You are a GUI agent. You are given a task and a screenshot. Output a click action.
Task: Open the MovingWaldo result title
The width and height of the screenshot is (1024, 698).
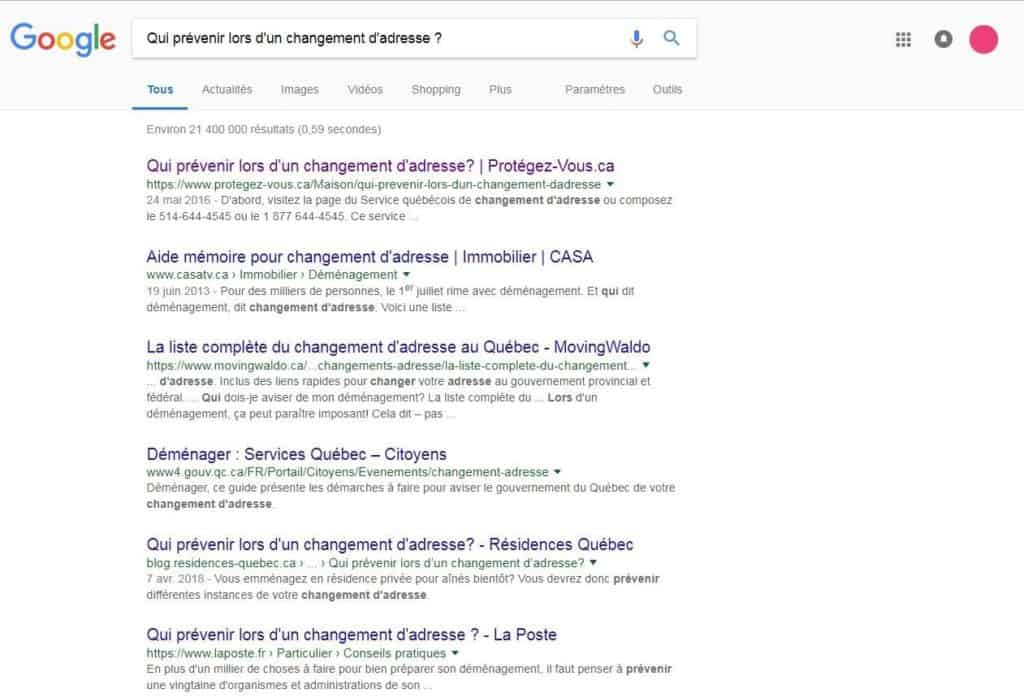click(x=398, y=347)
